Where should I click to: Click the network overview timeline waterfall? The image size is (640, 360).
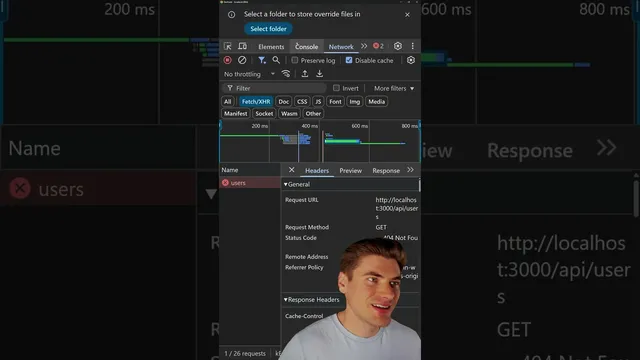point(320,142)
